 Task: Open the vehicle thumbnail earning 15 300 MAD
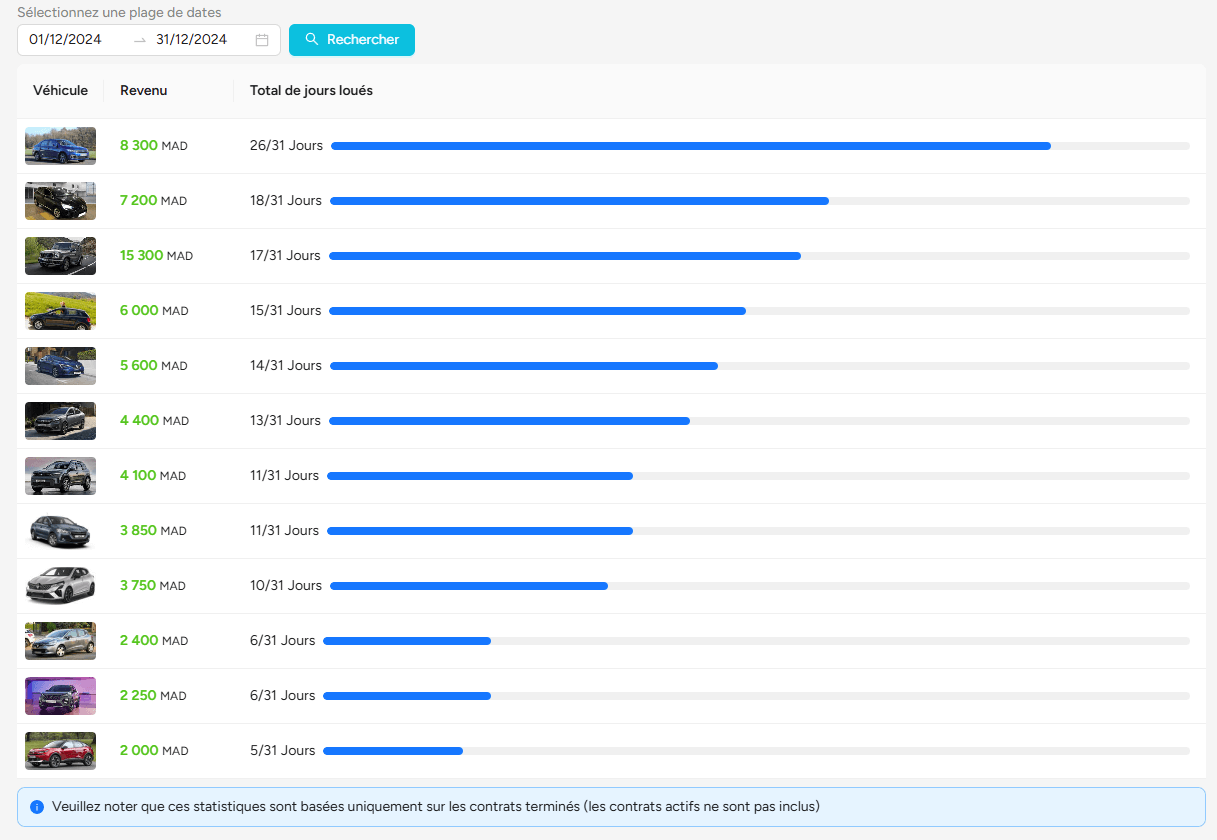click(x=60, y=256)
